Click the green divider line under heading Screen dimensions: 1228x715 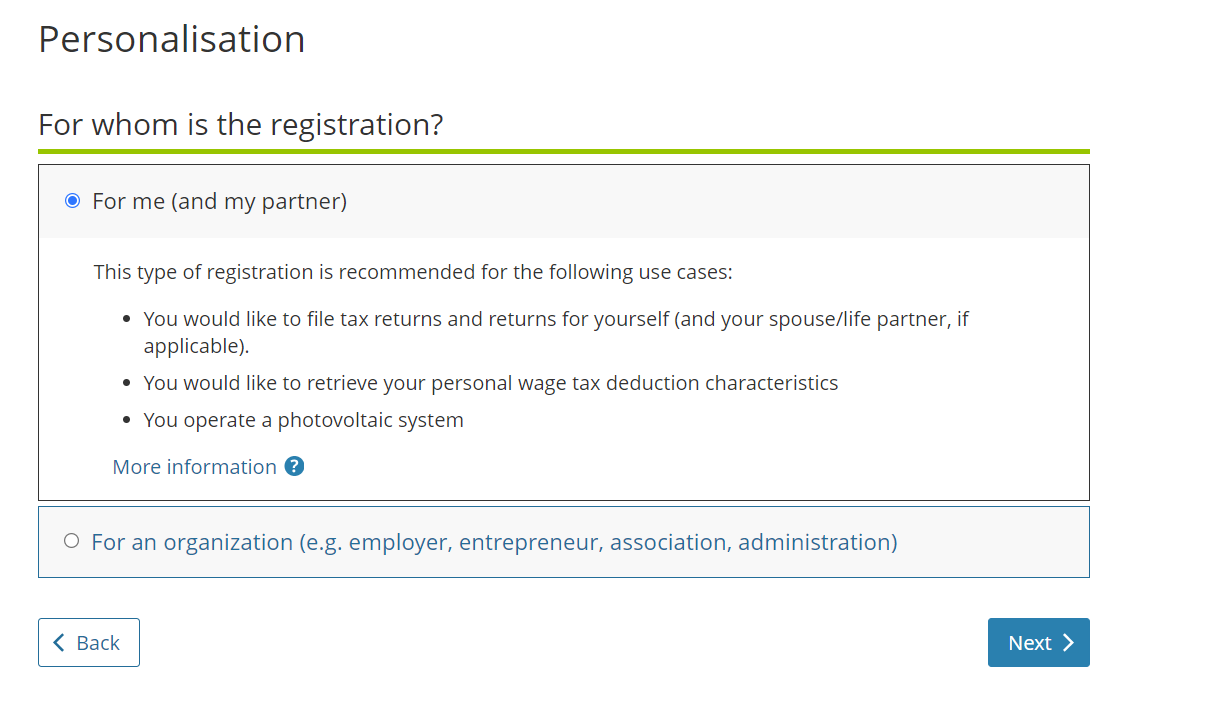(563, 151)
